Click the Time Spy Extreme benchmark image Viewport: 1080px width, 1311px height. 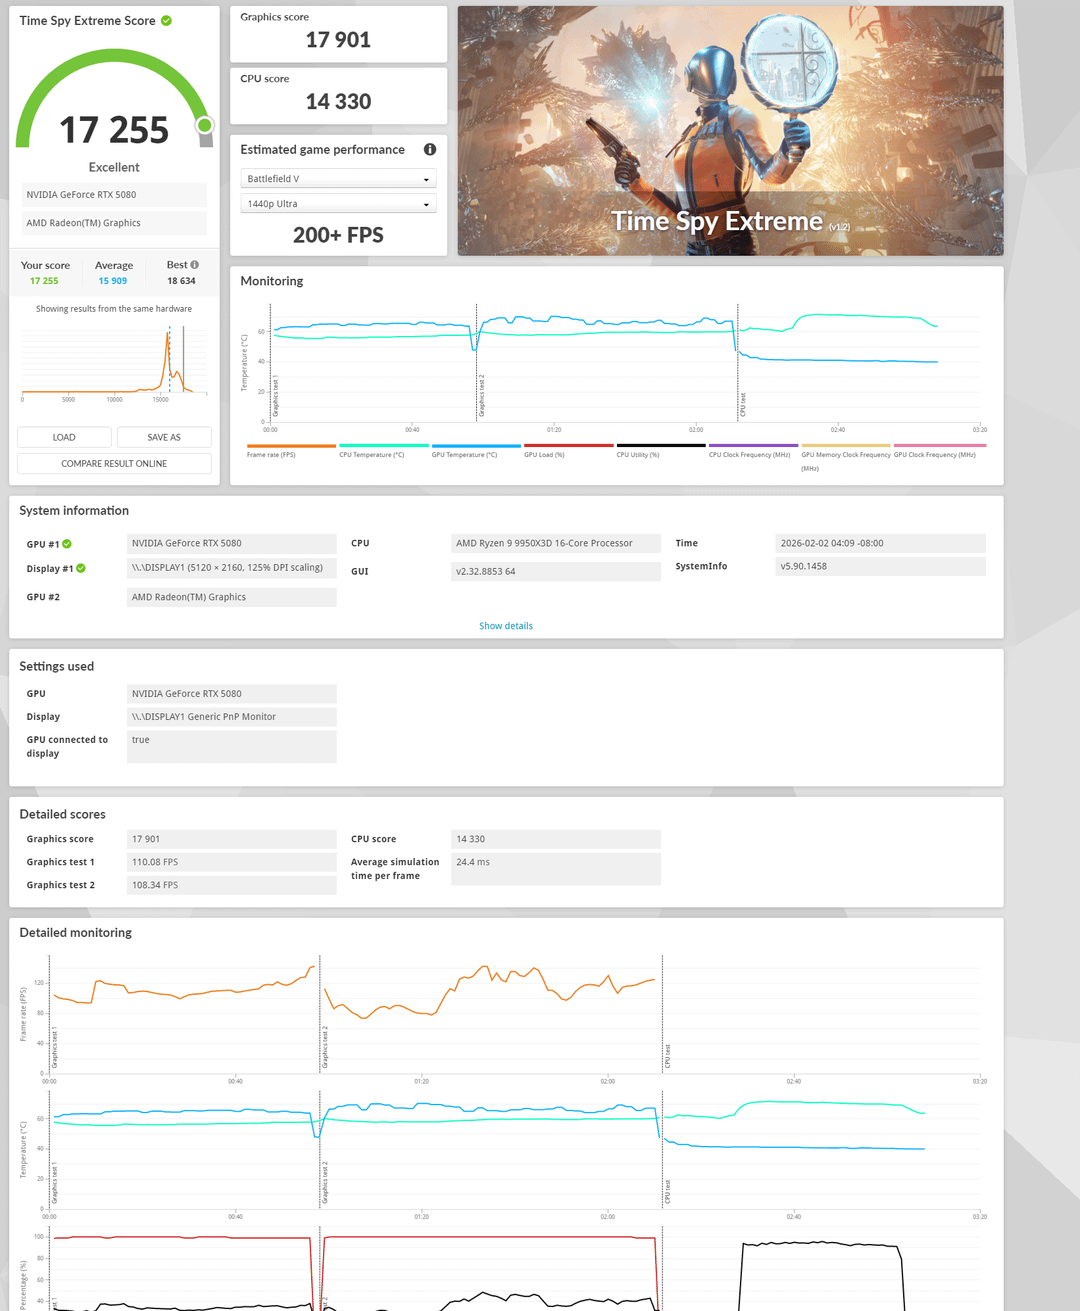tap(730, 130)
